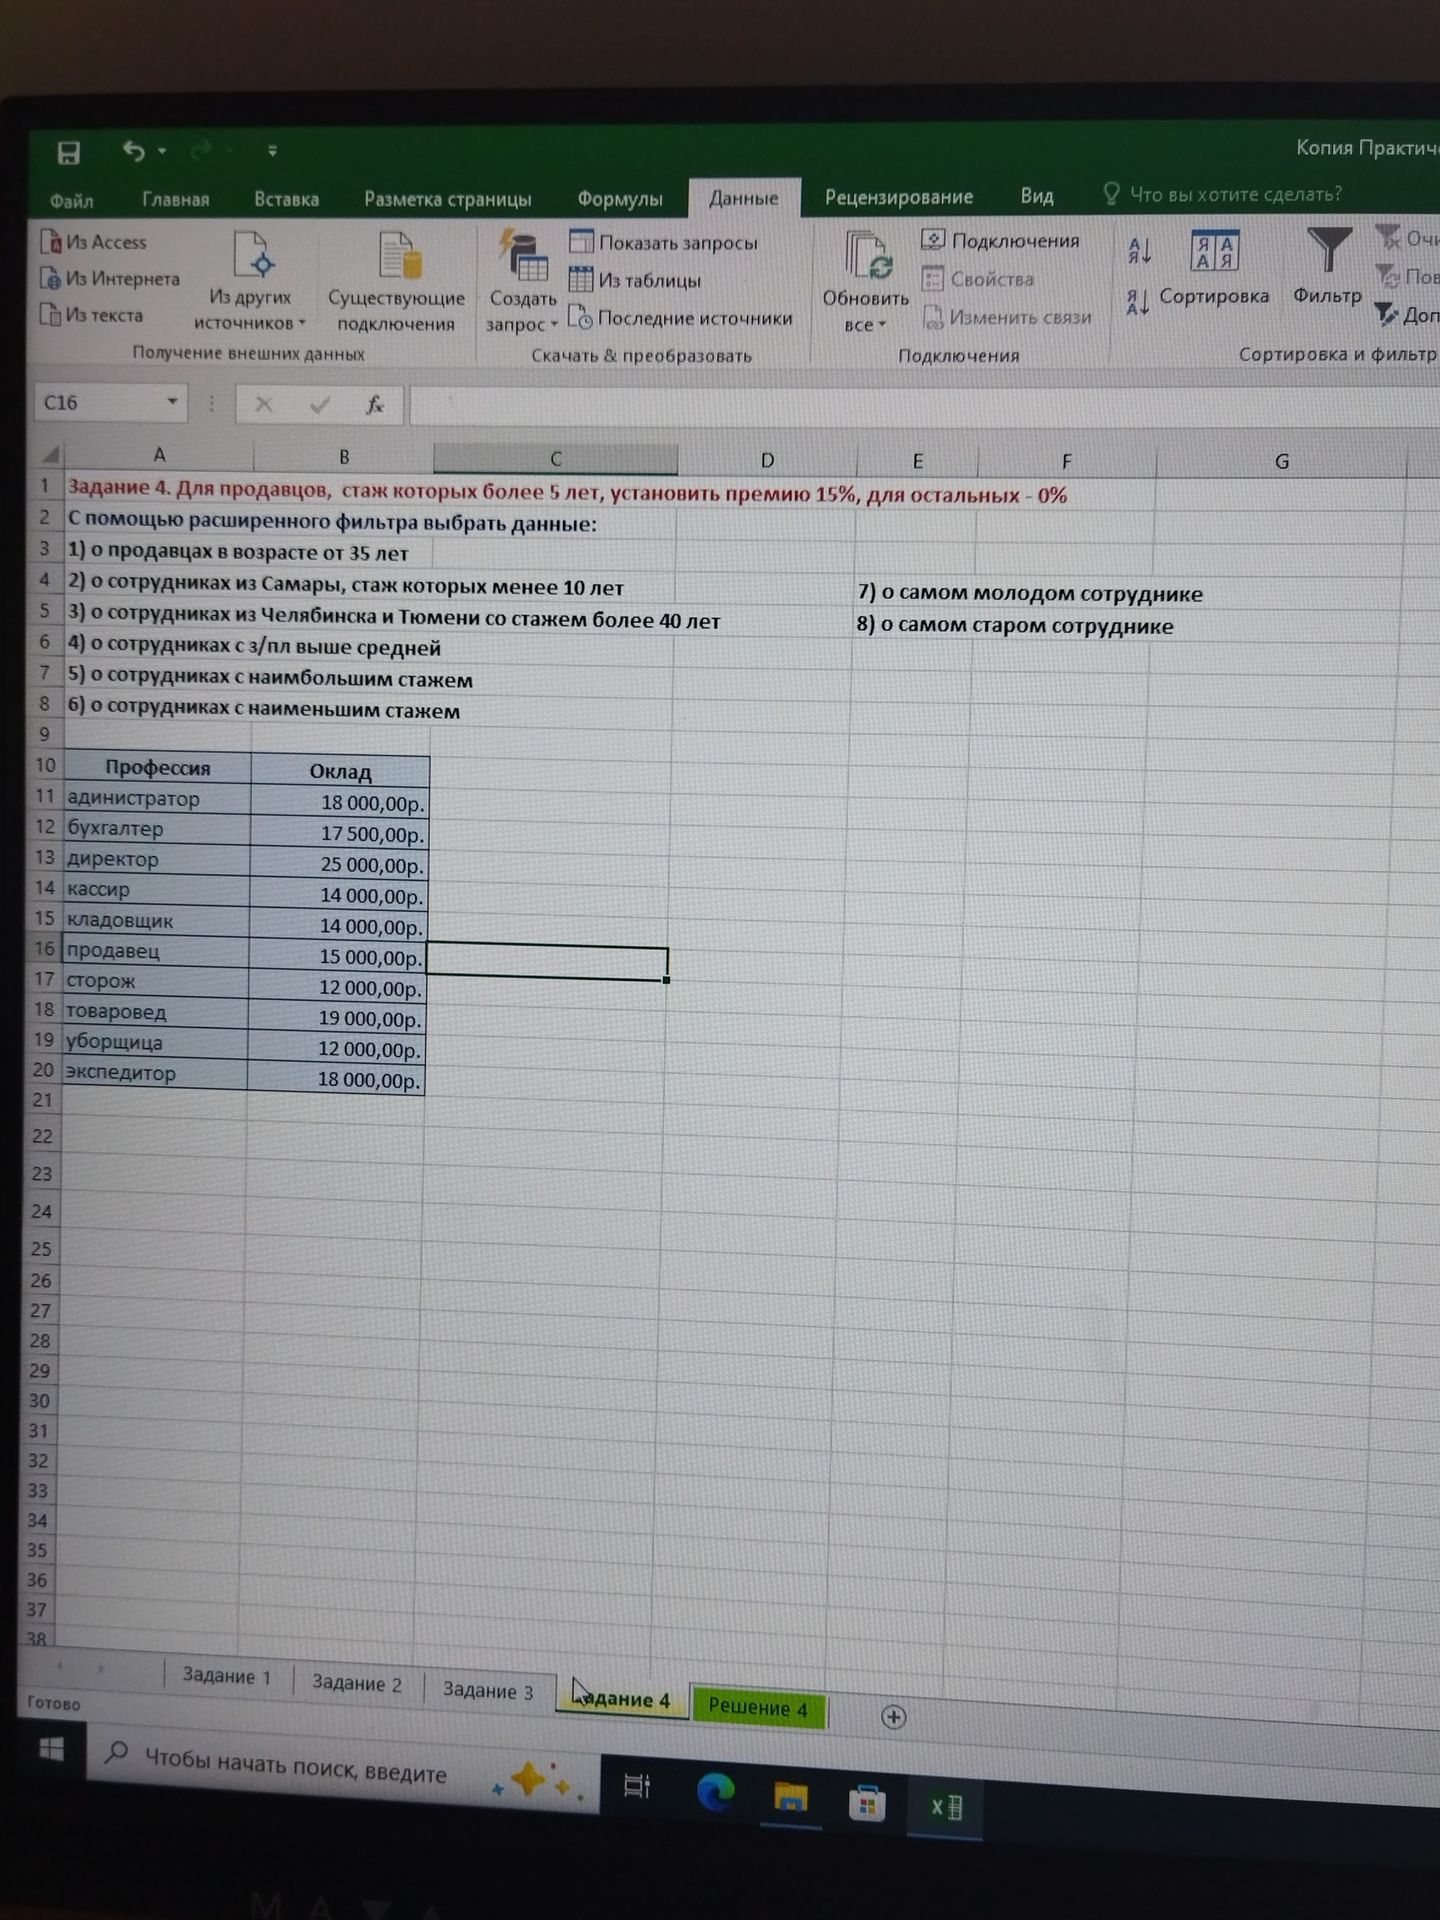Select the header cell 'Профессия'

(x=157, y=767)
